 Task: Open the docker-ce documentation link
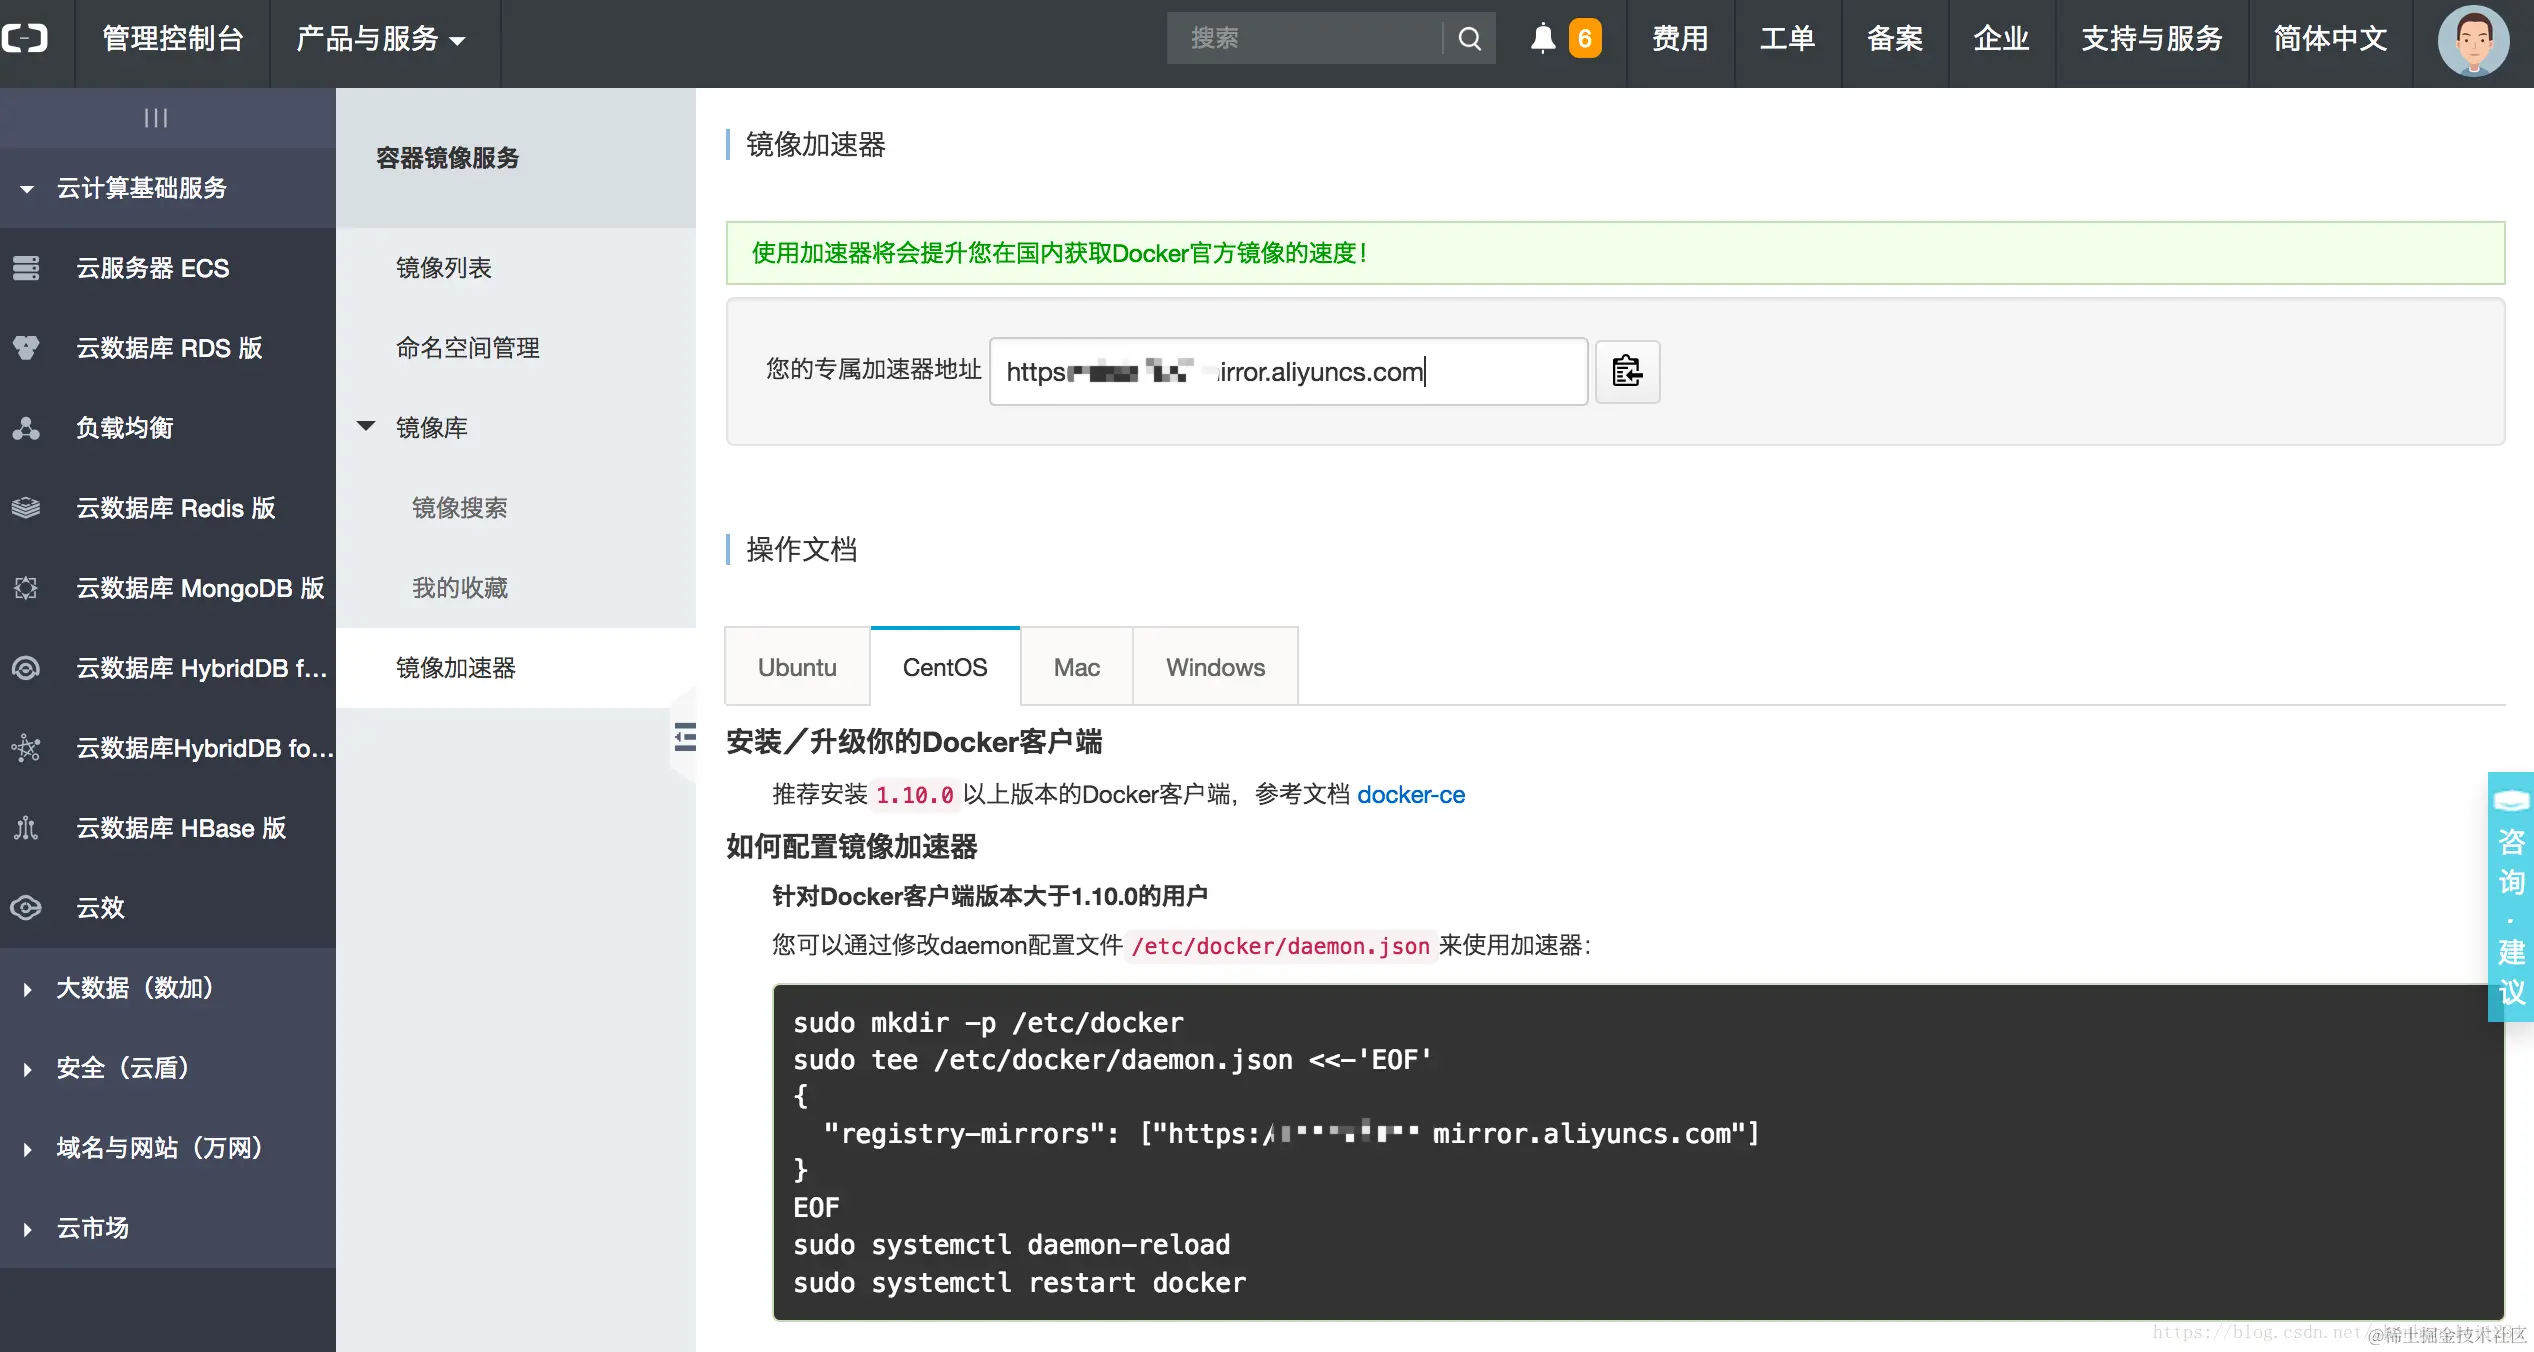1410,795
